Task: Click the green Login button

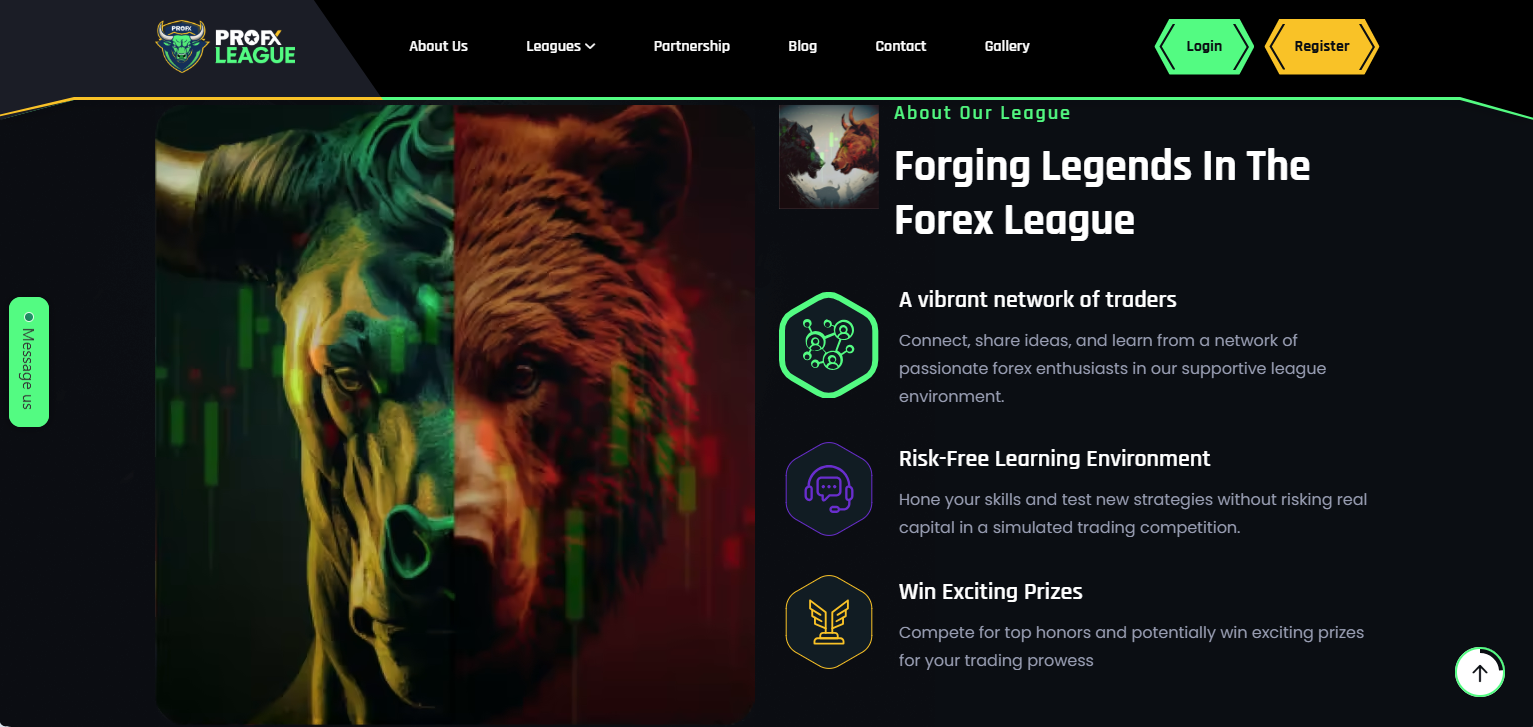Action: point(1204,46)
